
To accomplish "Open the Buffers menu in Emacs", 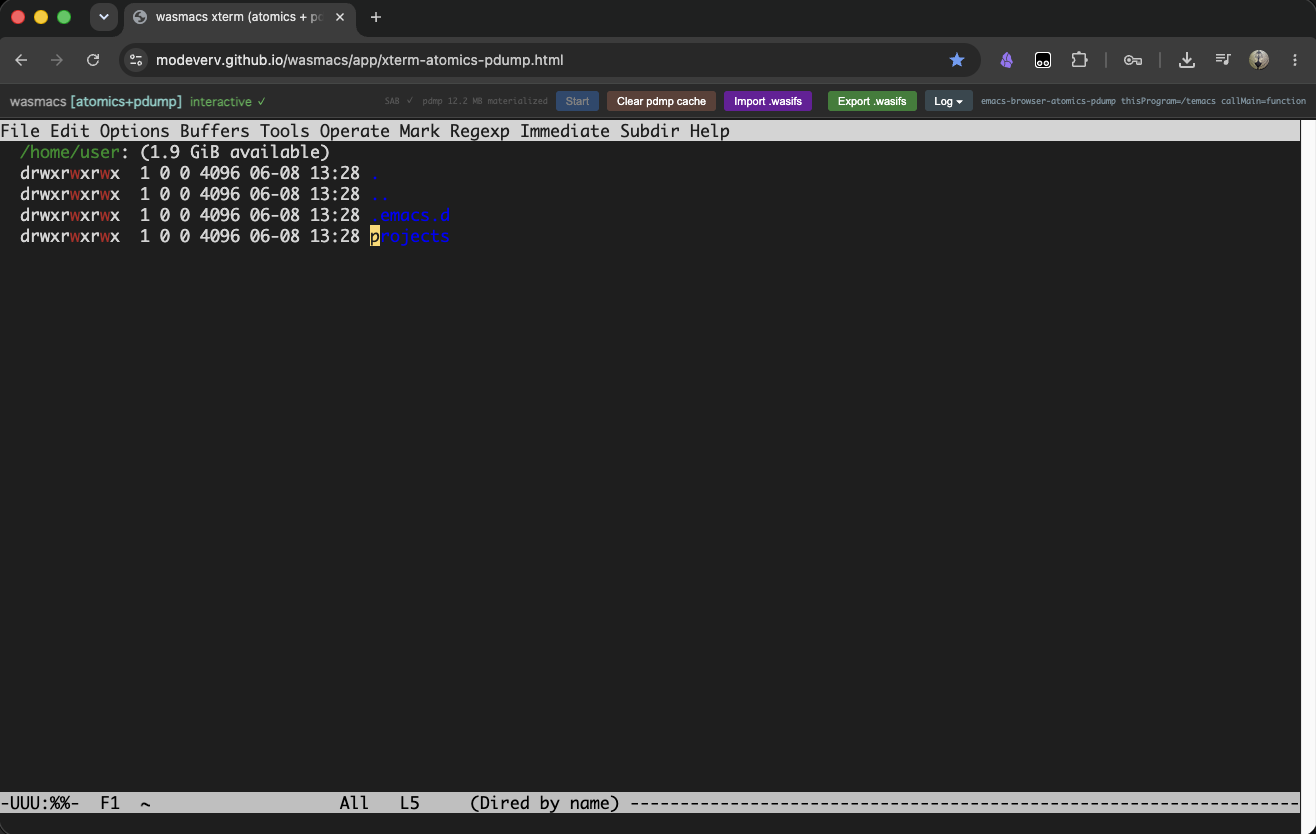I will 215,131.
